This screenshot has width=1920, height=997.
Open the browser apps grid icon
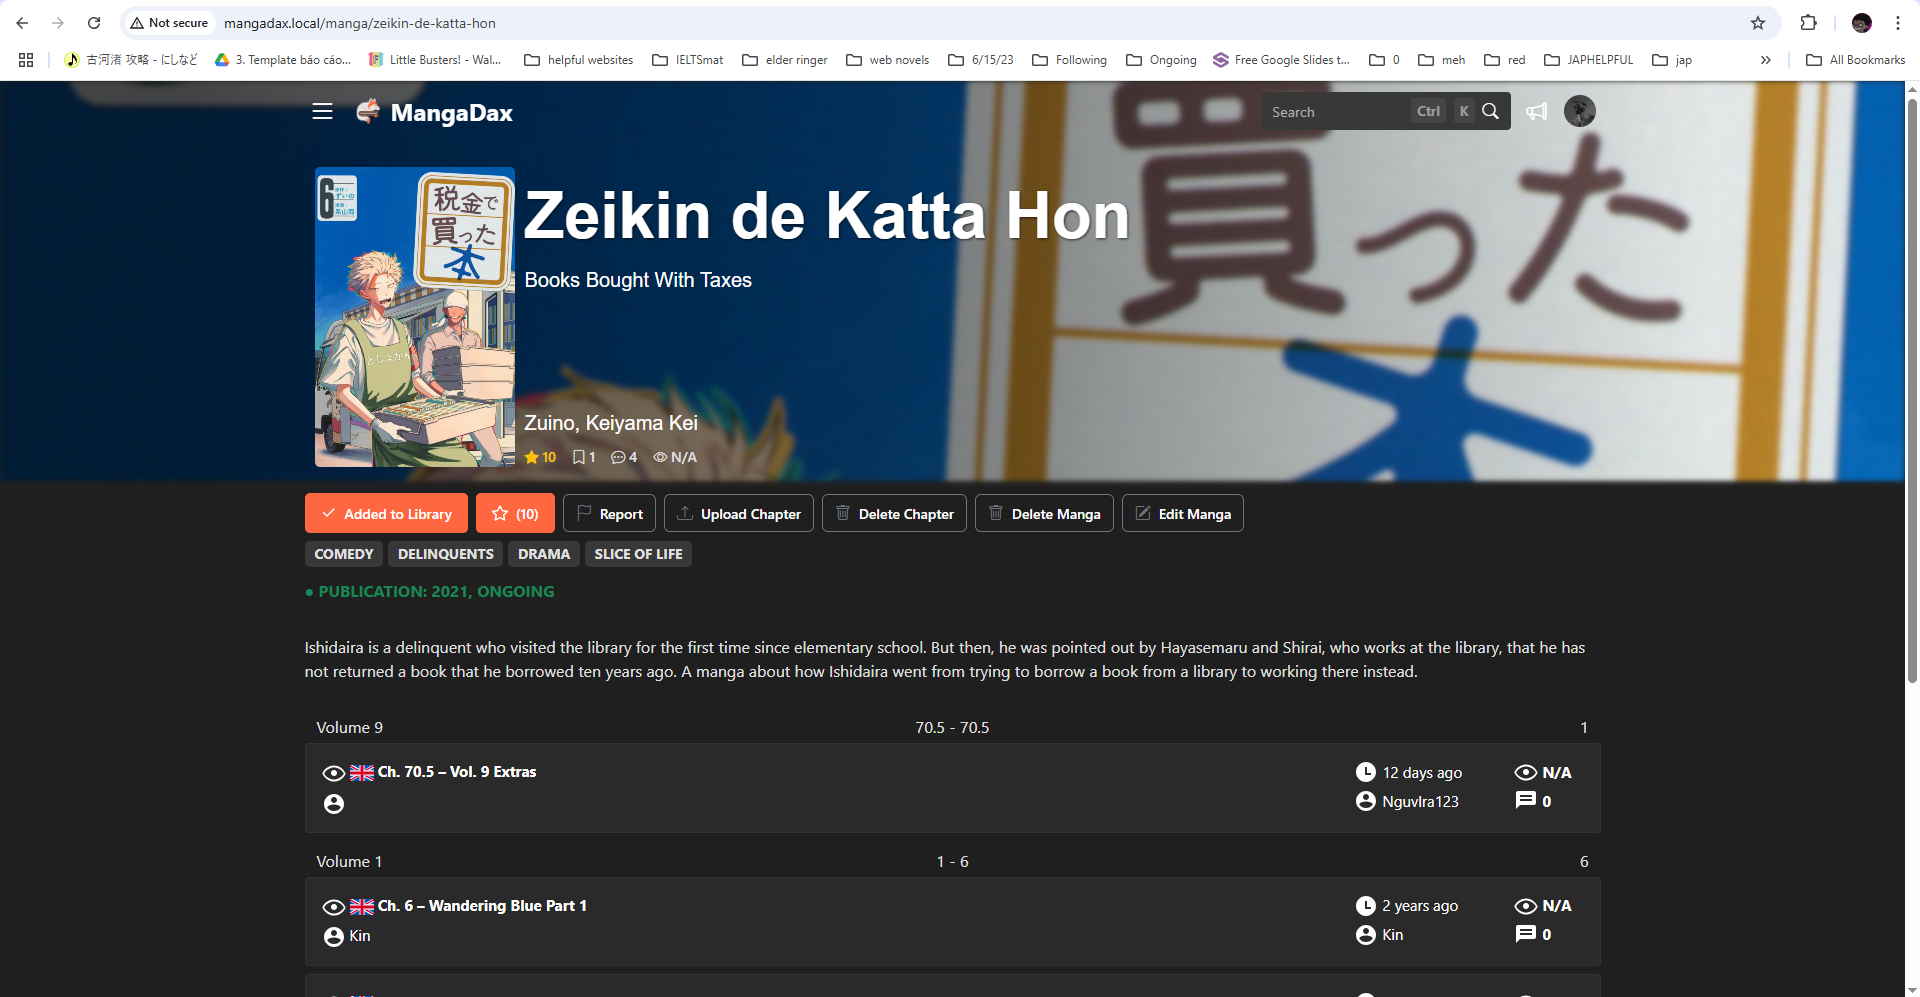point(26,60)
